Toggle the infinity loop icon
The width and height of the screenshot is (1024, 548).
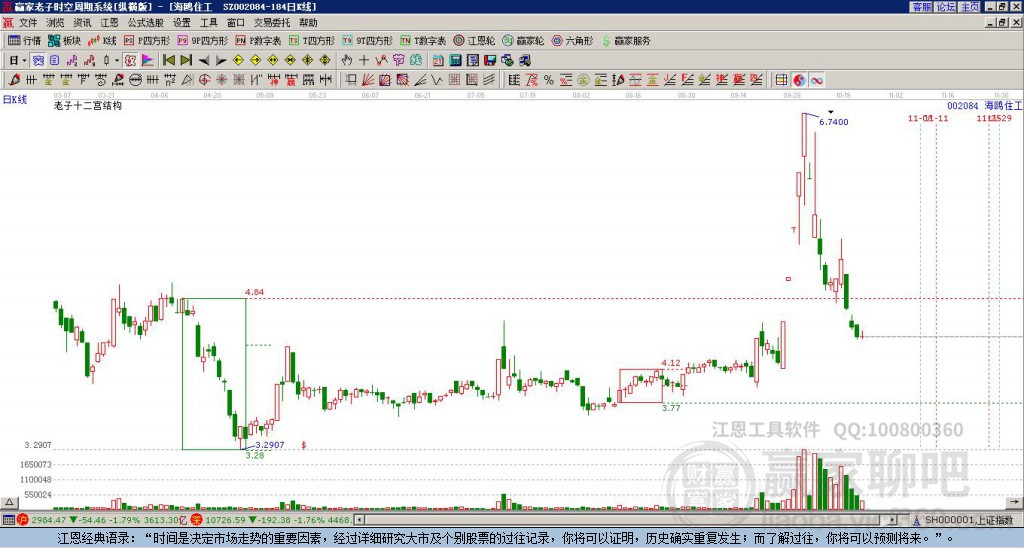coord(817,80)
